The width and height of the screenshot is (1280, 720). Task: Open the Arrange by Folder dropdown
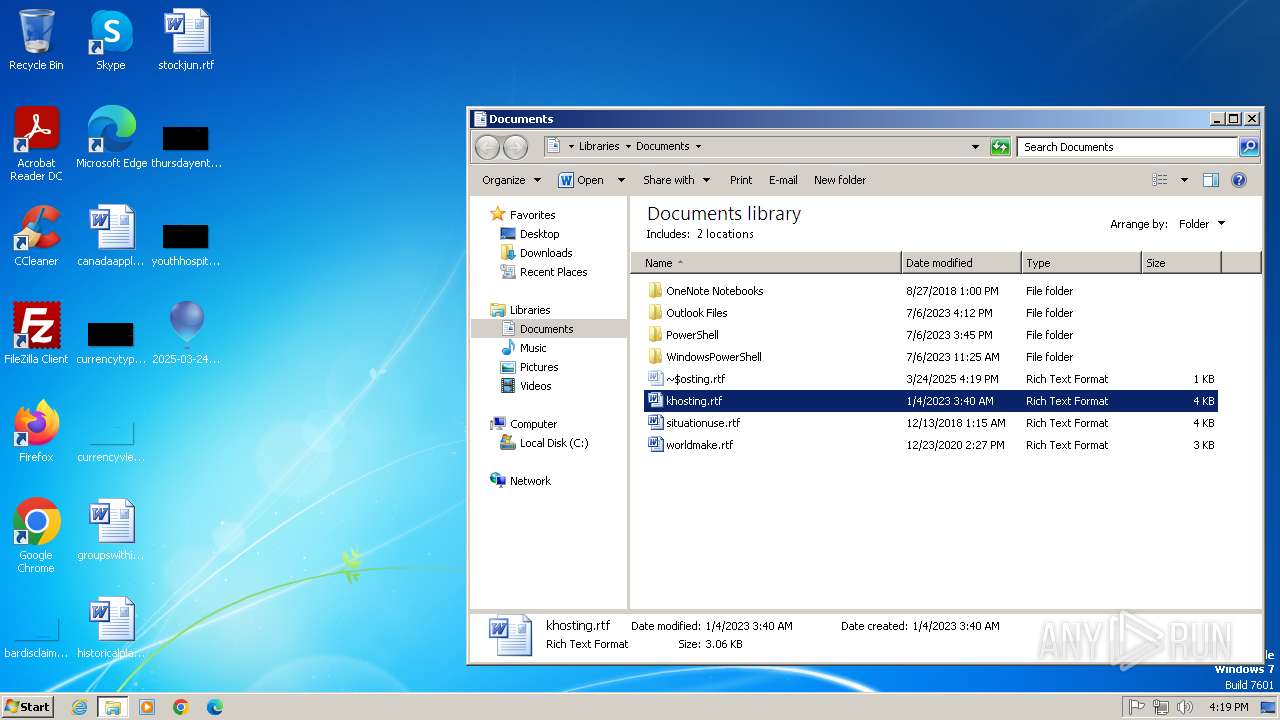coord(1202,224)
